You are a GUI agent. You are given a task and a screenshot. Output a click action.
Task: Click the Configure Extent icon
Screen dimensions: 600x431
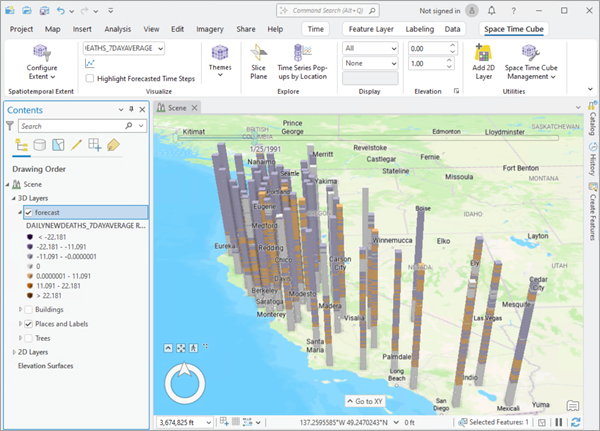pos(41,53)
